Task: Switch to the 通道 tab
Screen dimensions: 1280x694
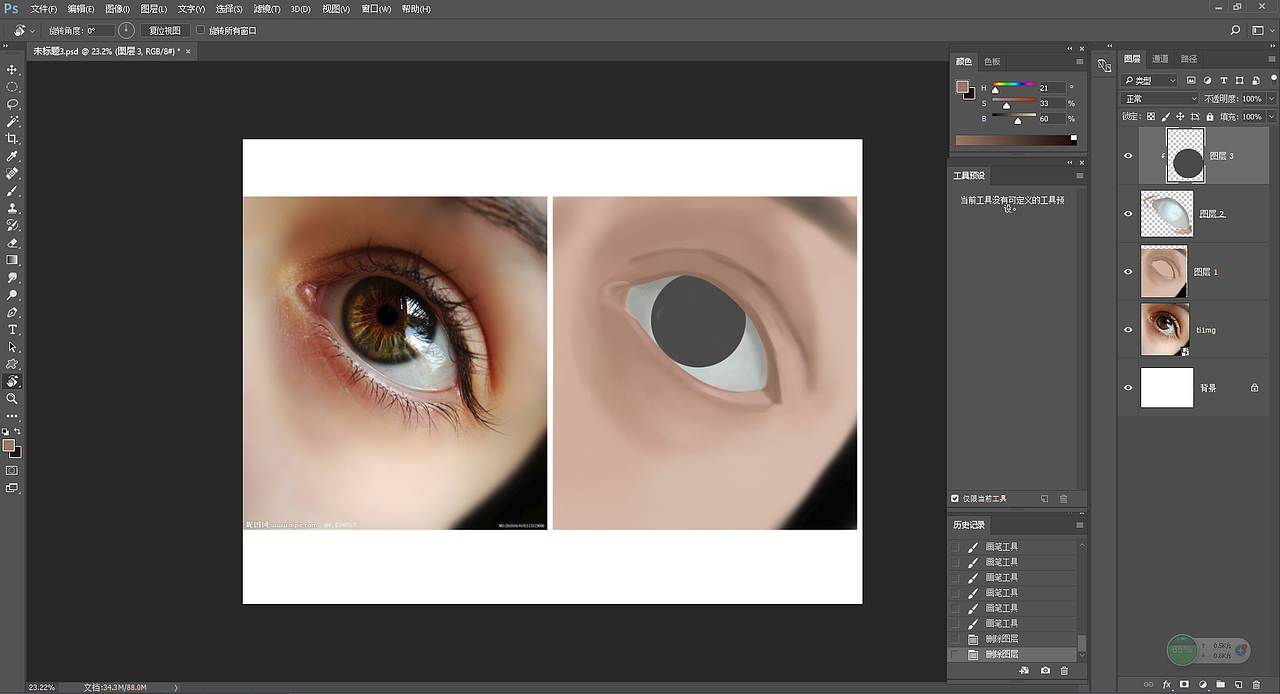Action: tap(1160, 59)
